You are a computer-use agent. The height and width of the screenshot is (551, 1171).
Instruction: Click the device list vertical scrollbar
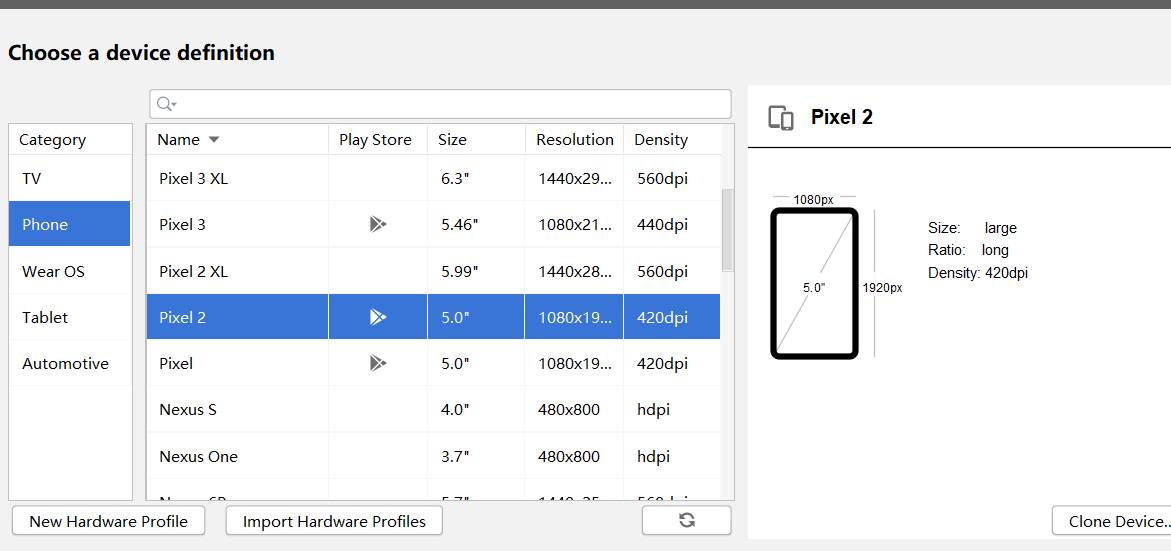coord(727,230)
